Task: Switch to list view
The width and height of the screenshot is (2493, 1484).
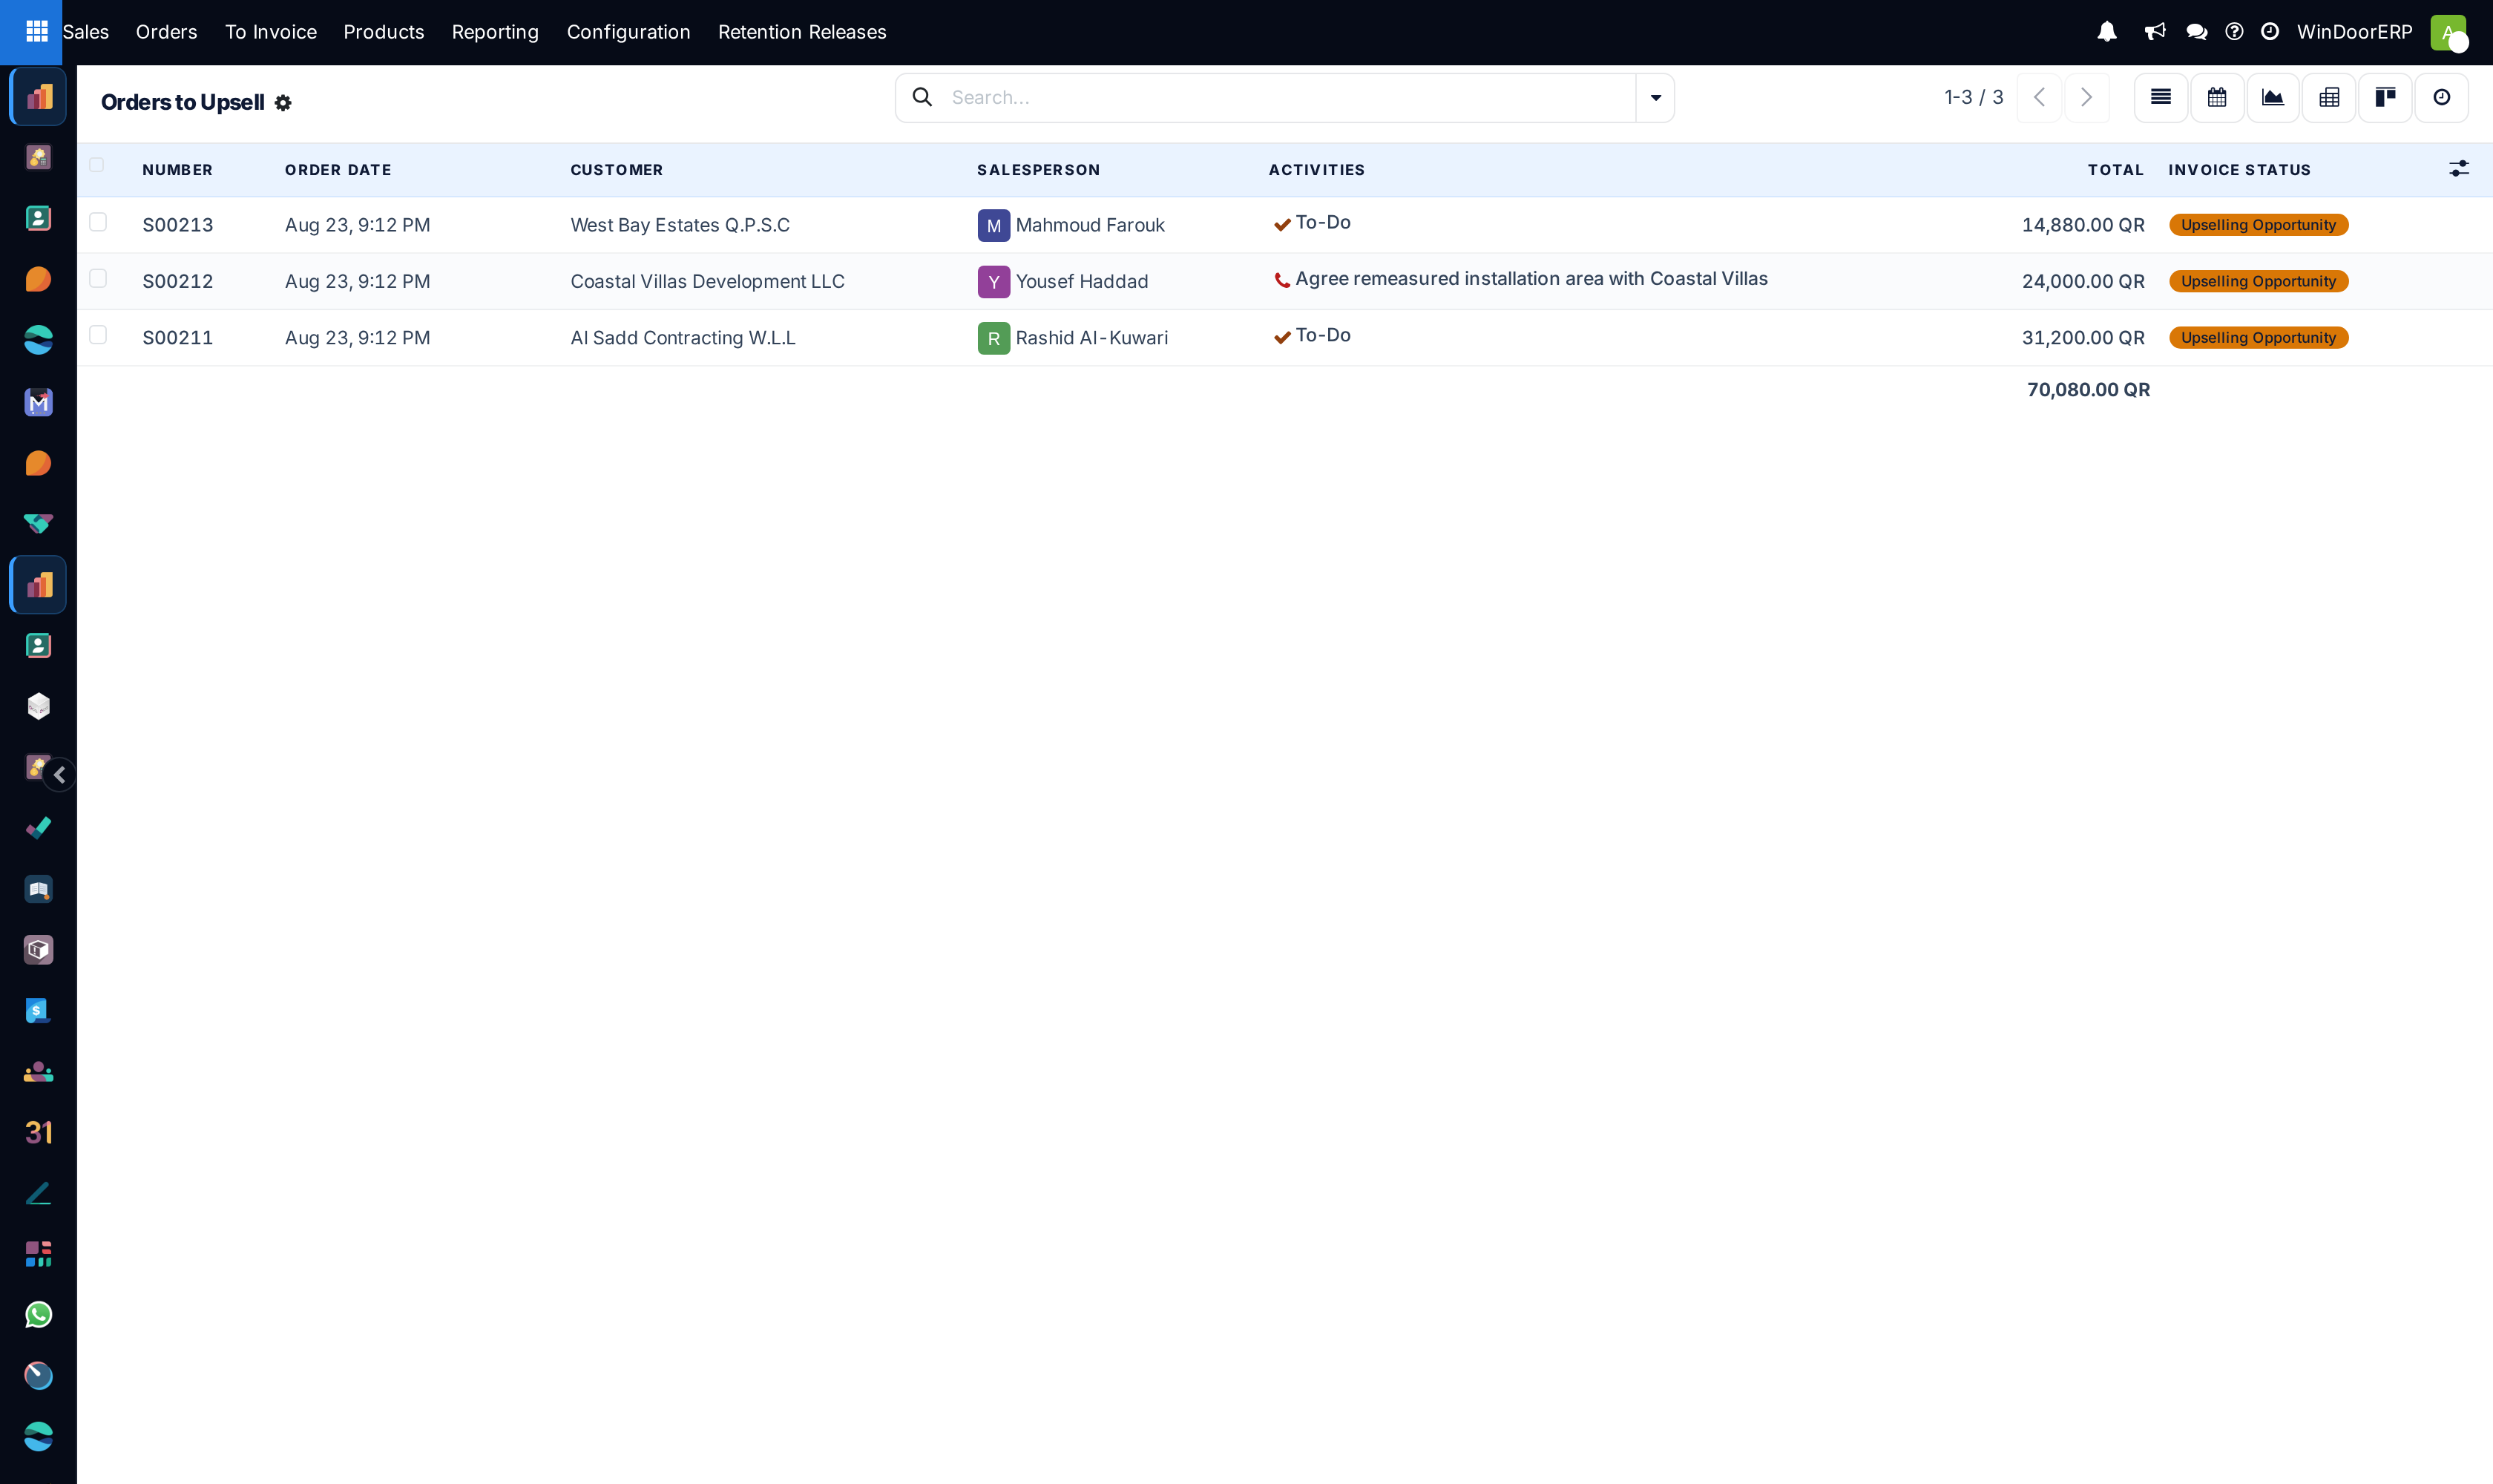Action: pyautogui.click(x=2160, y=97)
